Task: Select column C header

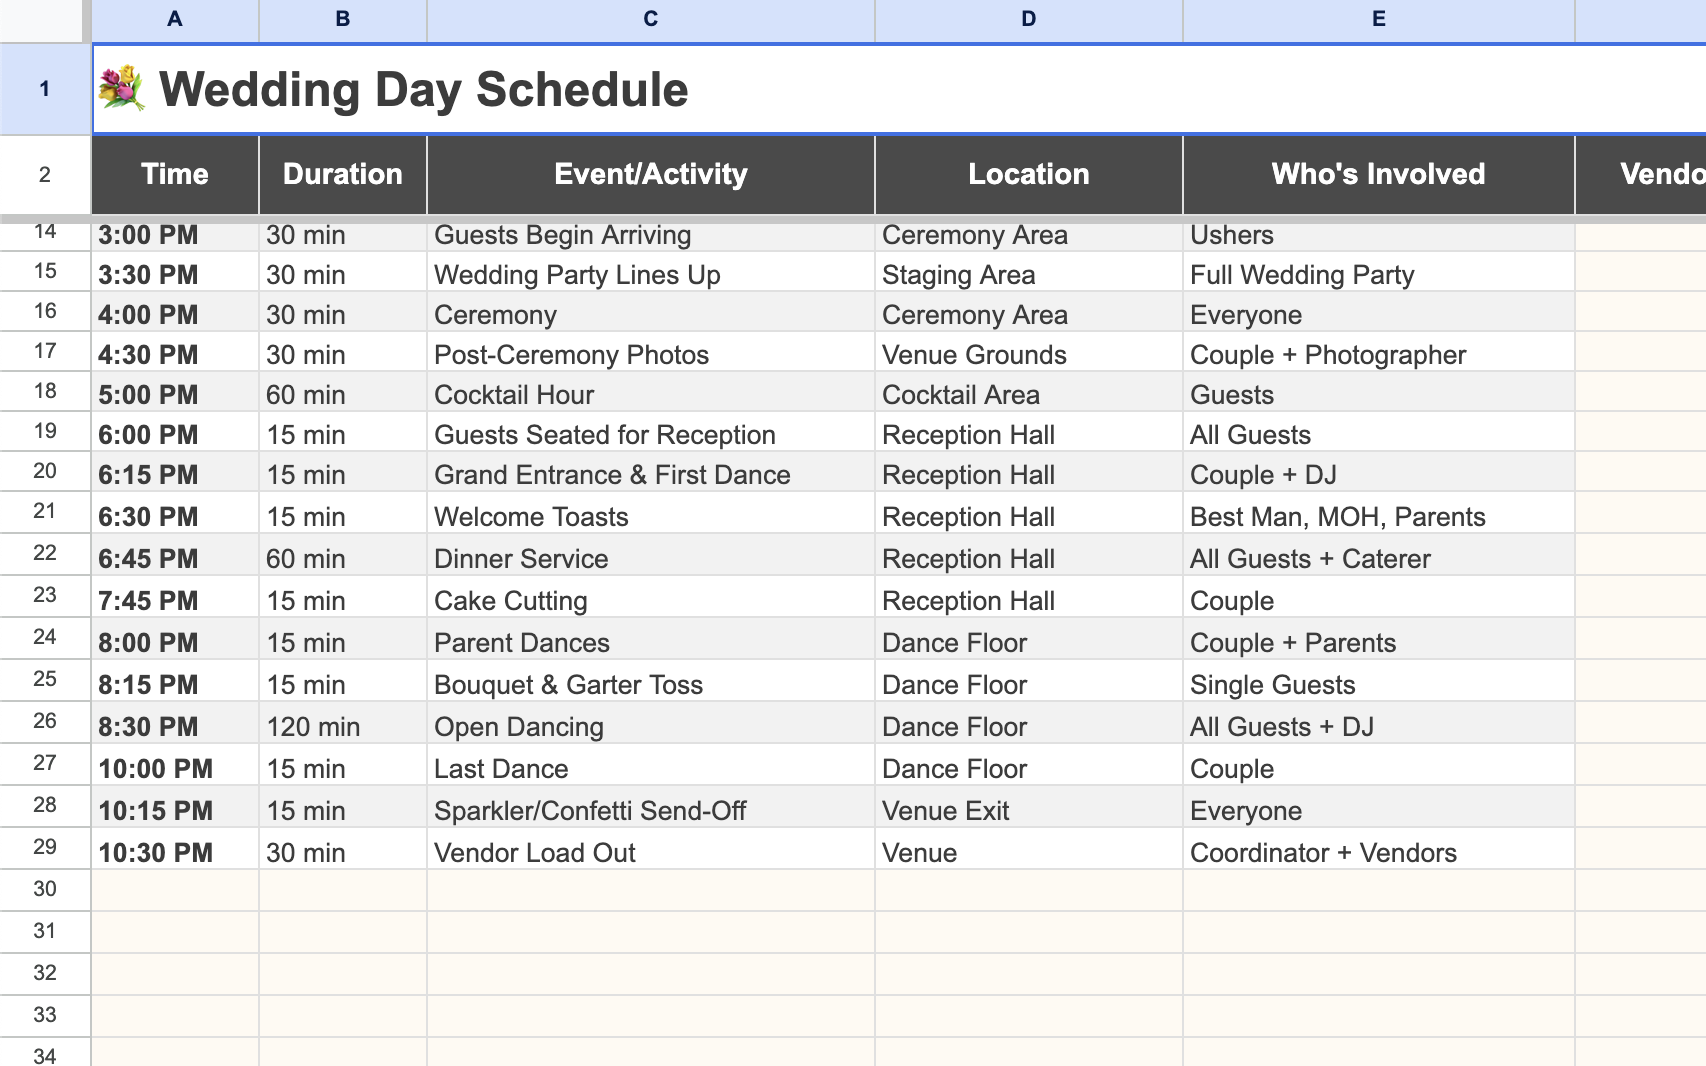Action: 650,18
